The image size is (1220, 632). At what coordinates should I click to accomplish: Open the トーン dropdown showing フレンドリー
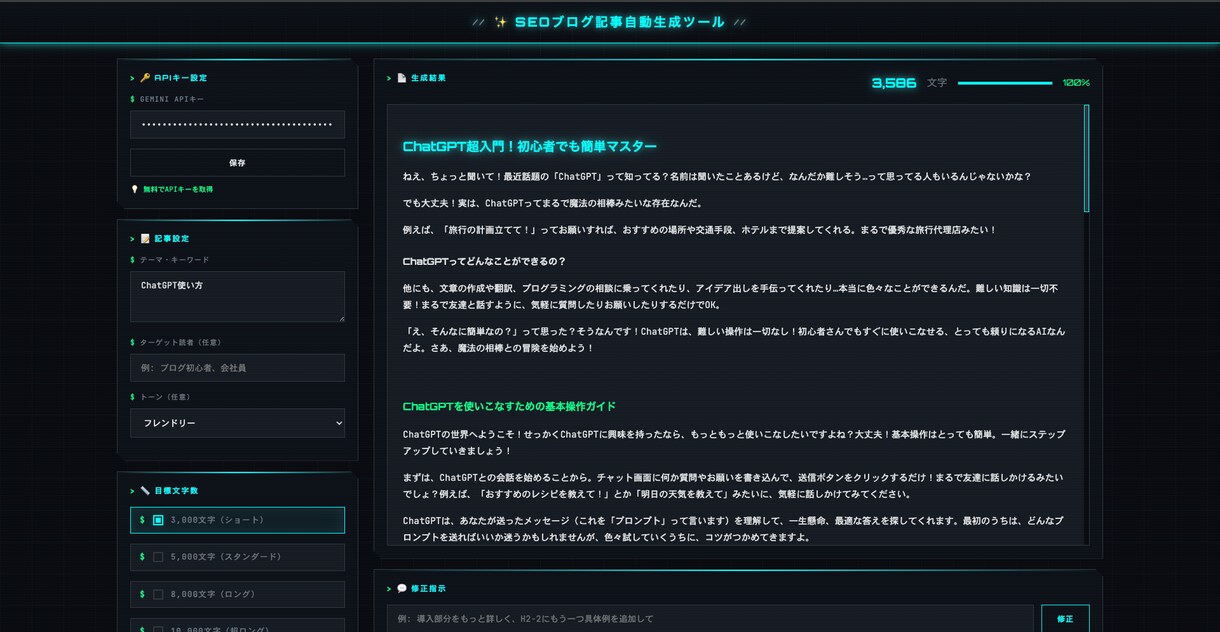pyautogui.click(x=237, y=423)
